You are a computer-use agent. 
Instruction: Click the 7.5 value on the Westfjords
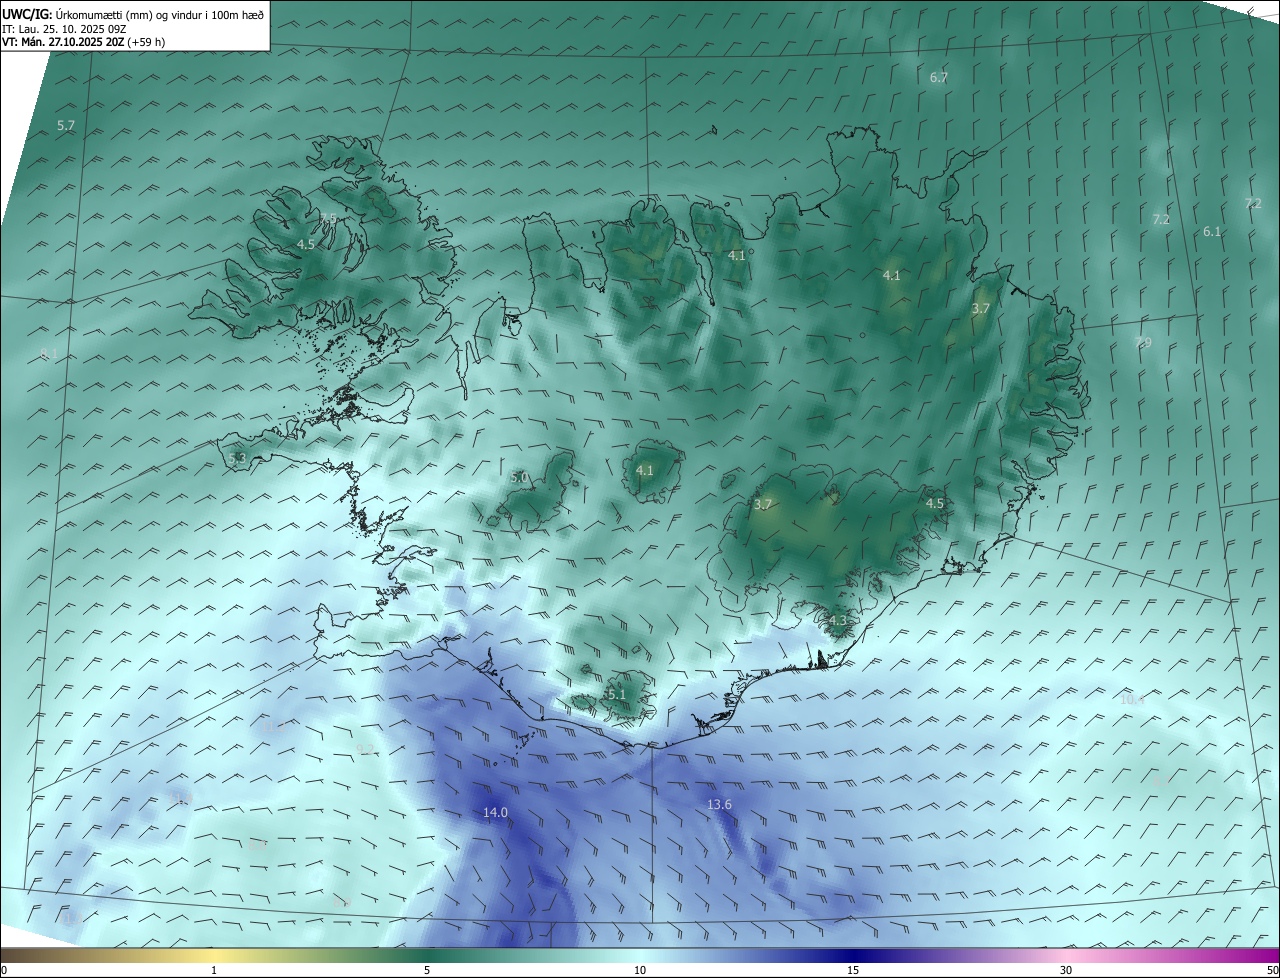coord(328,217)
